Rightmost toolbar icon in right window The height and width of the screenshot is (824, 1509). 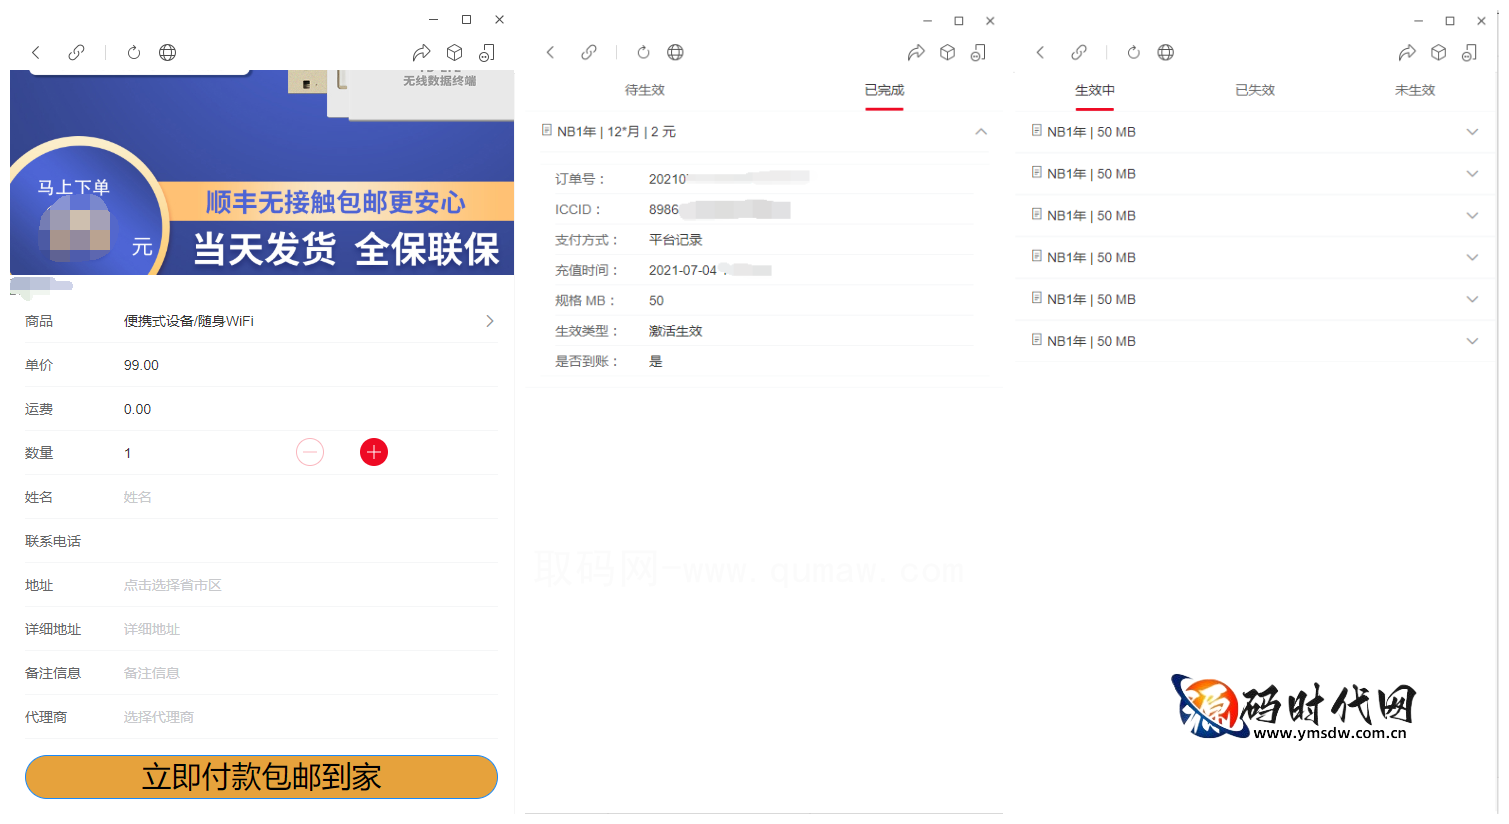(x=1470, y=52)
